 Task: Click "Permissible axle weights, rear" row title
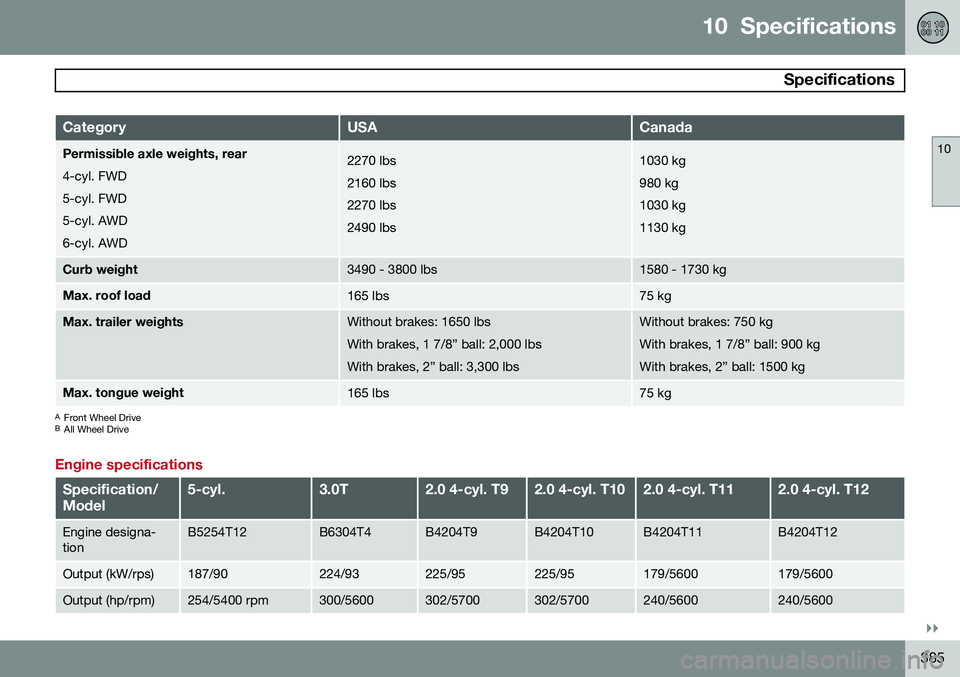[154, 154]
